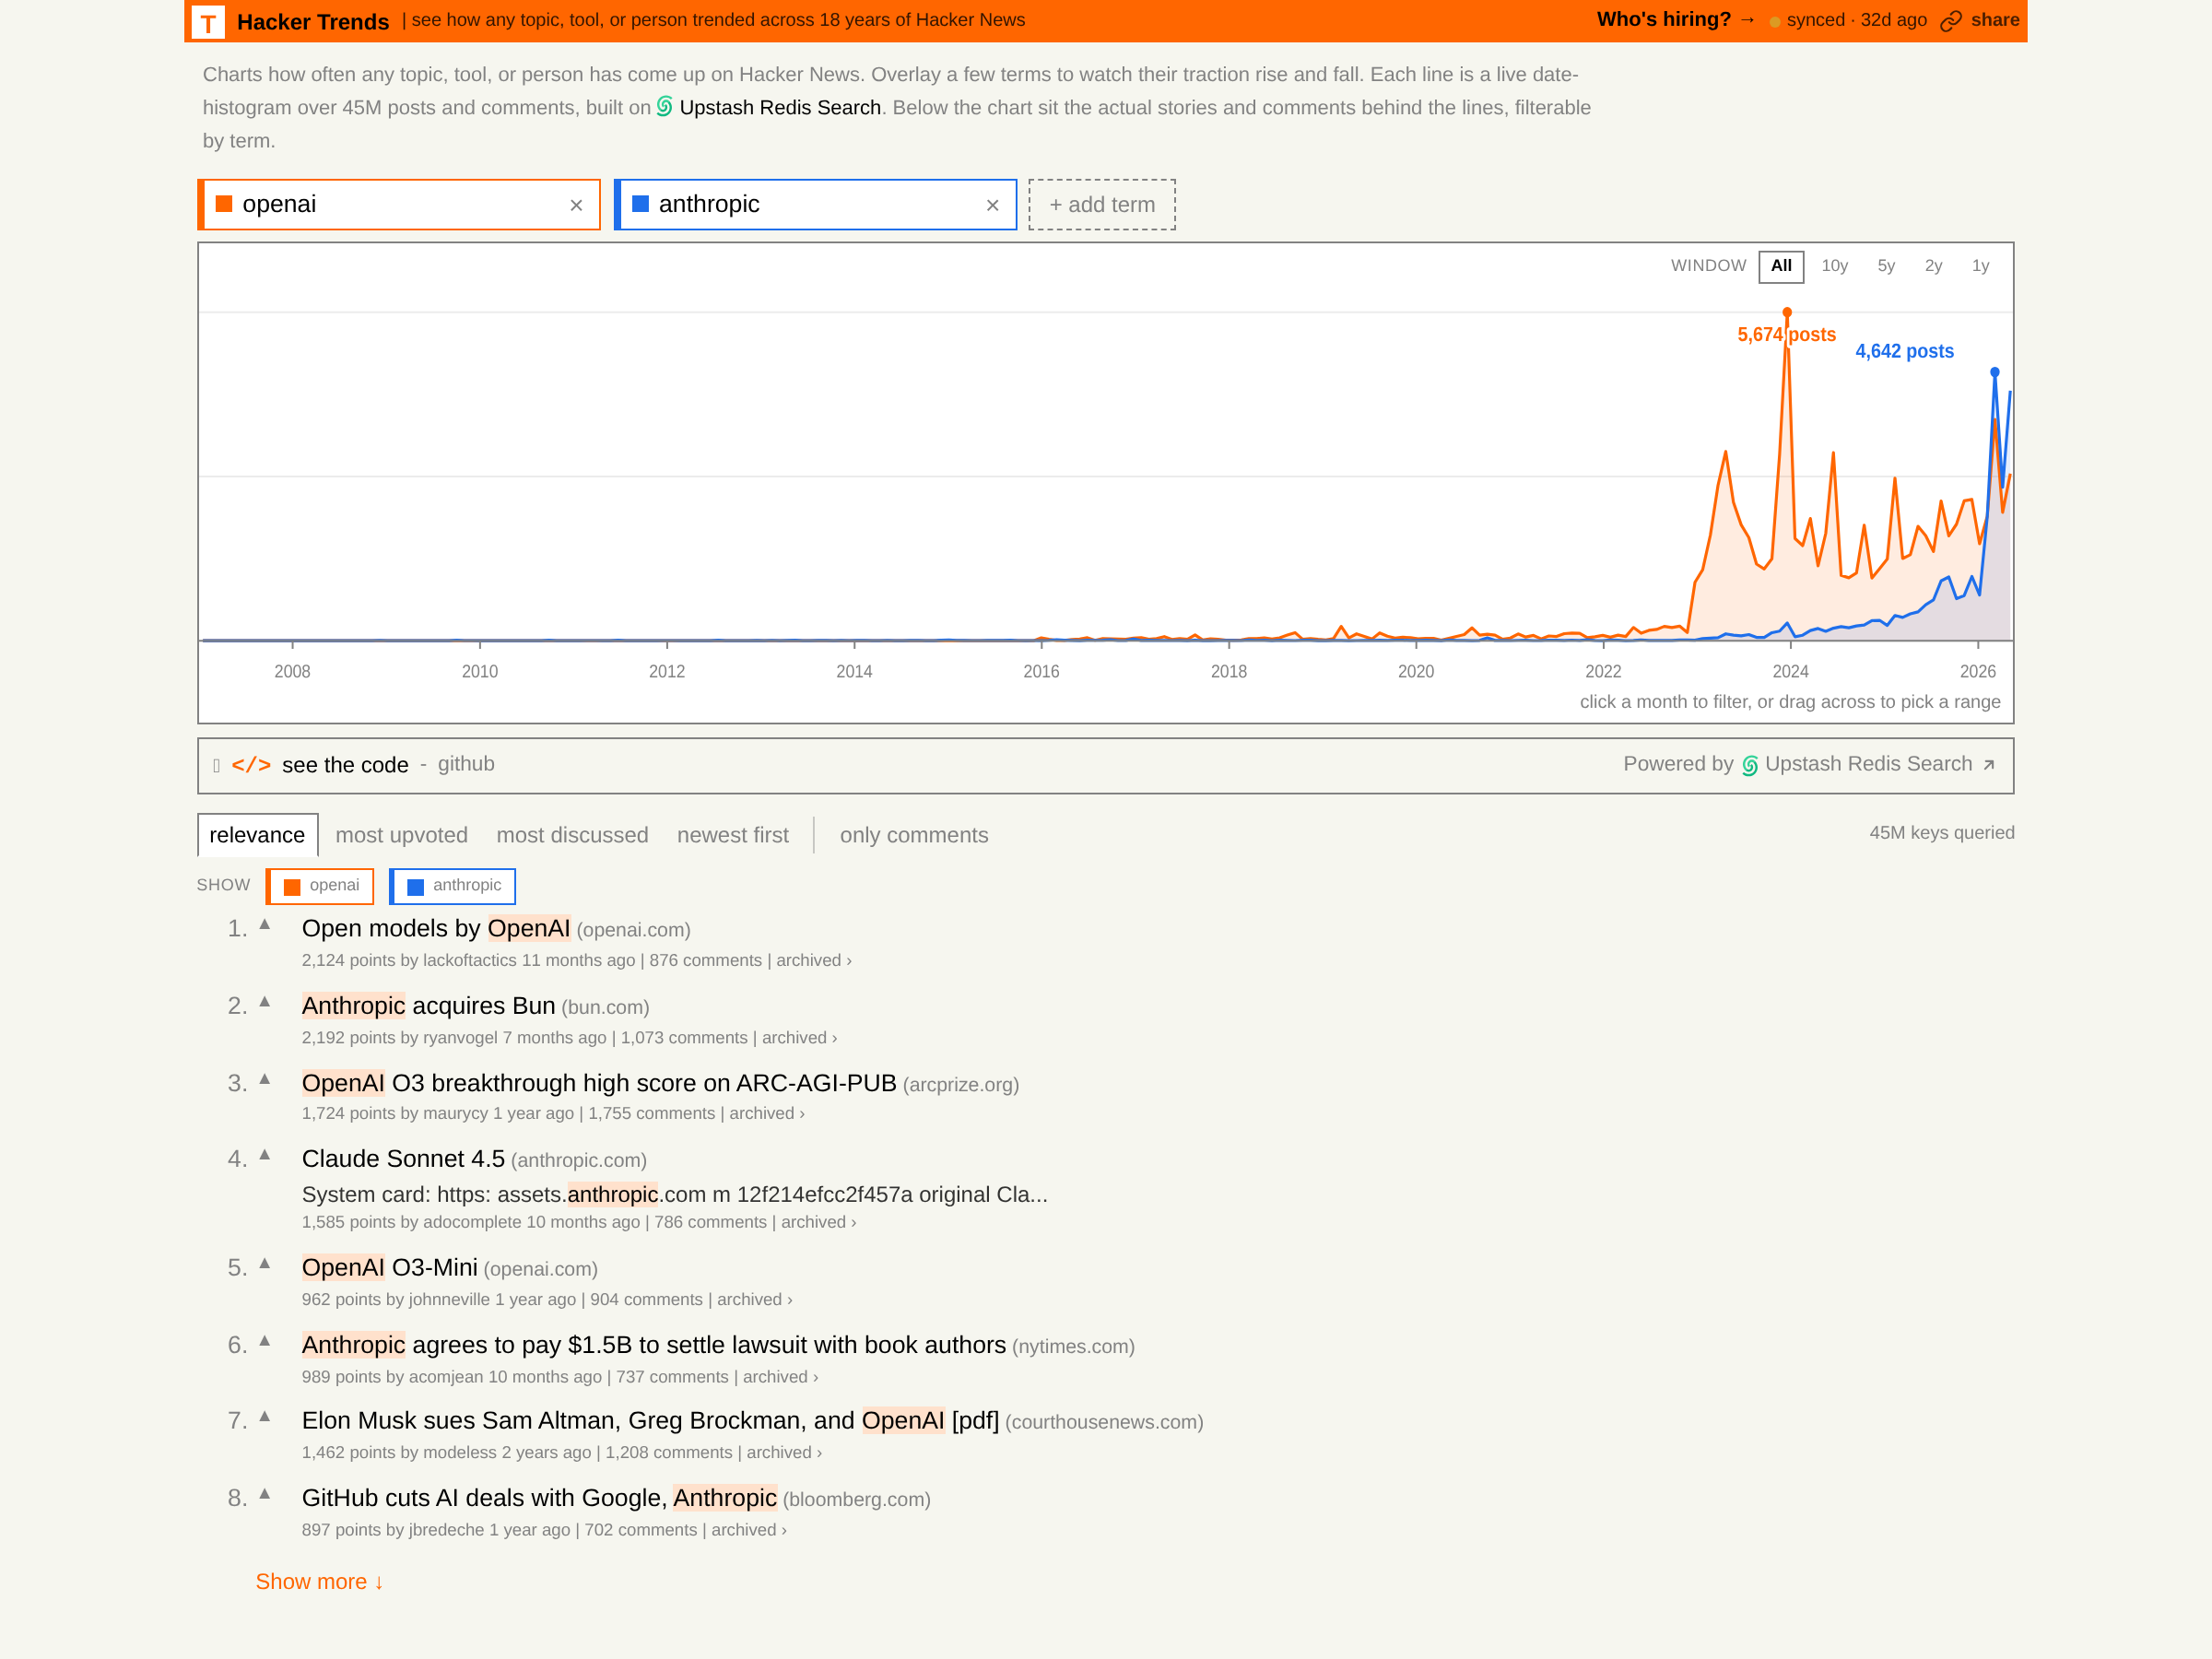This screenshot has height=1659, width=2212.
Task: Upvote the 'OpenAI O3-Mini' story
Action: point(265,1263)
